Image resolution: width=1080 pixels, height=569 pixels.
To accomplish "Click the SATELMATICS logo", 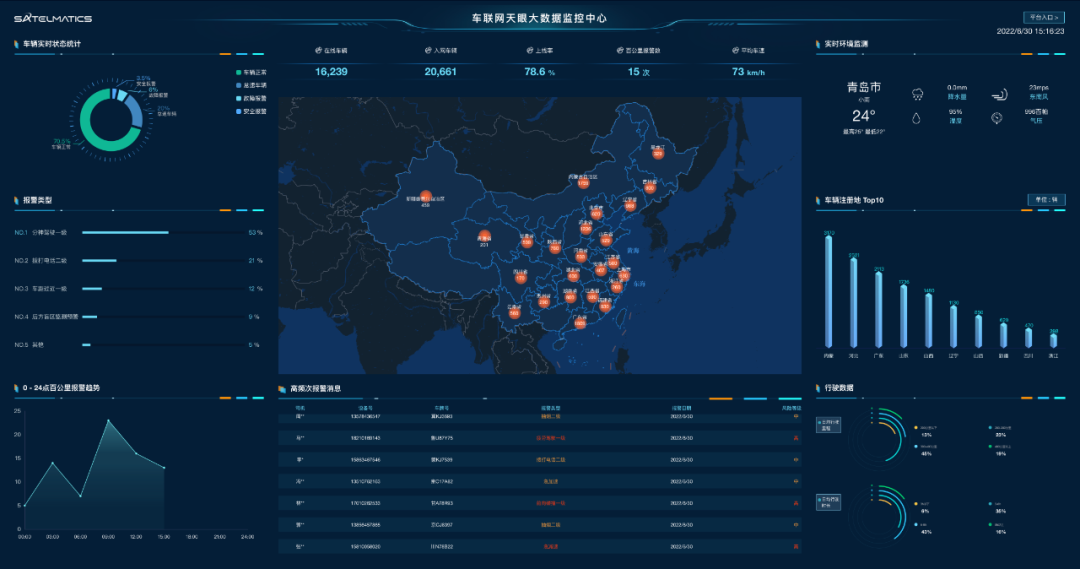I will point(53,19).
